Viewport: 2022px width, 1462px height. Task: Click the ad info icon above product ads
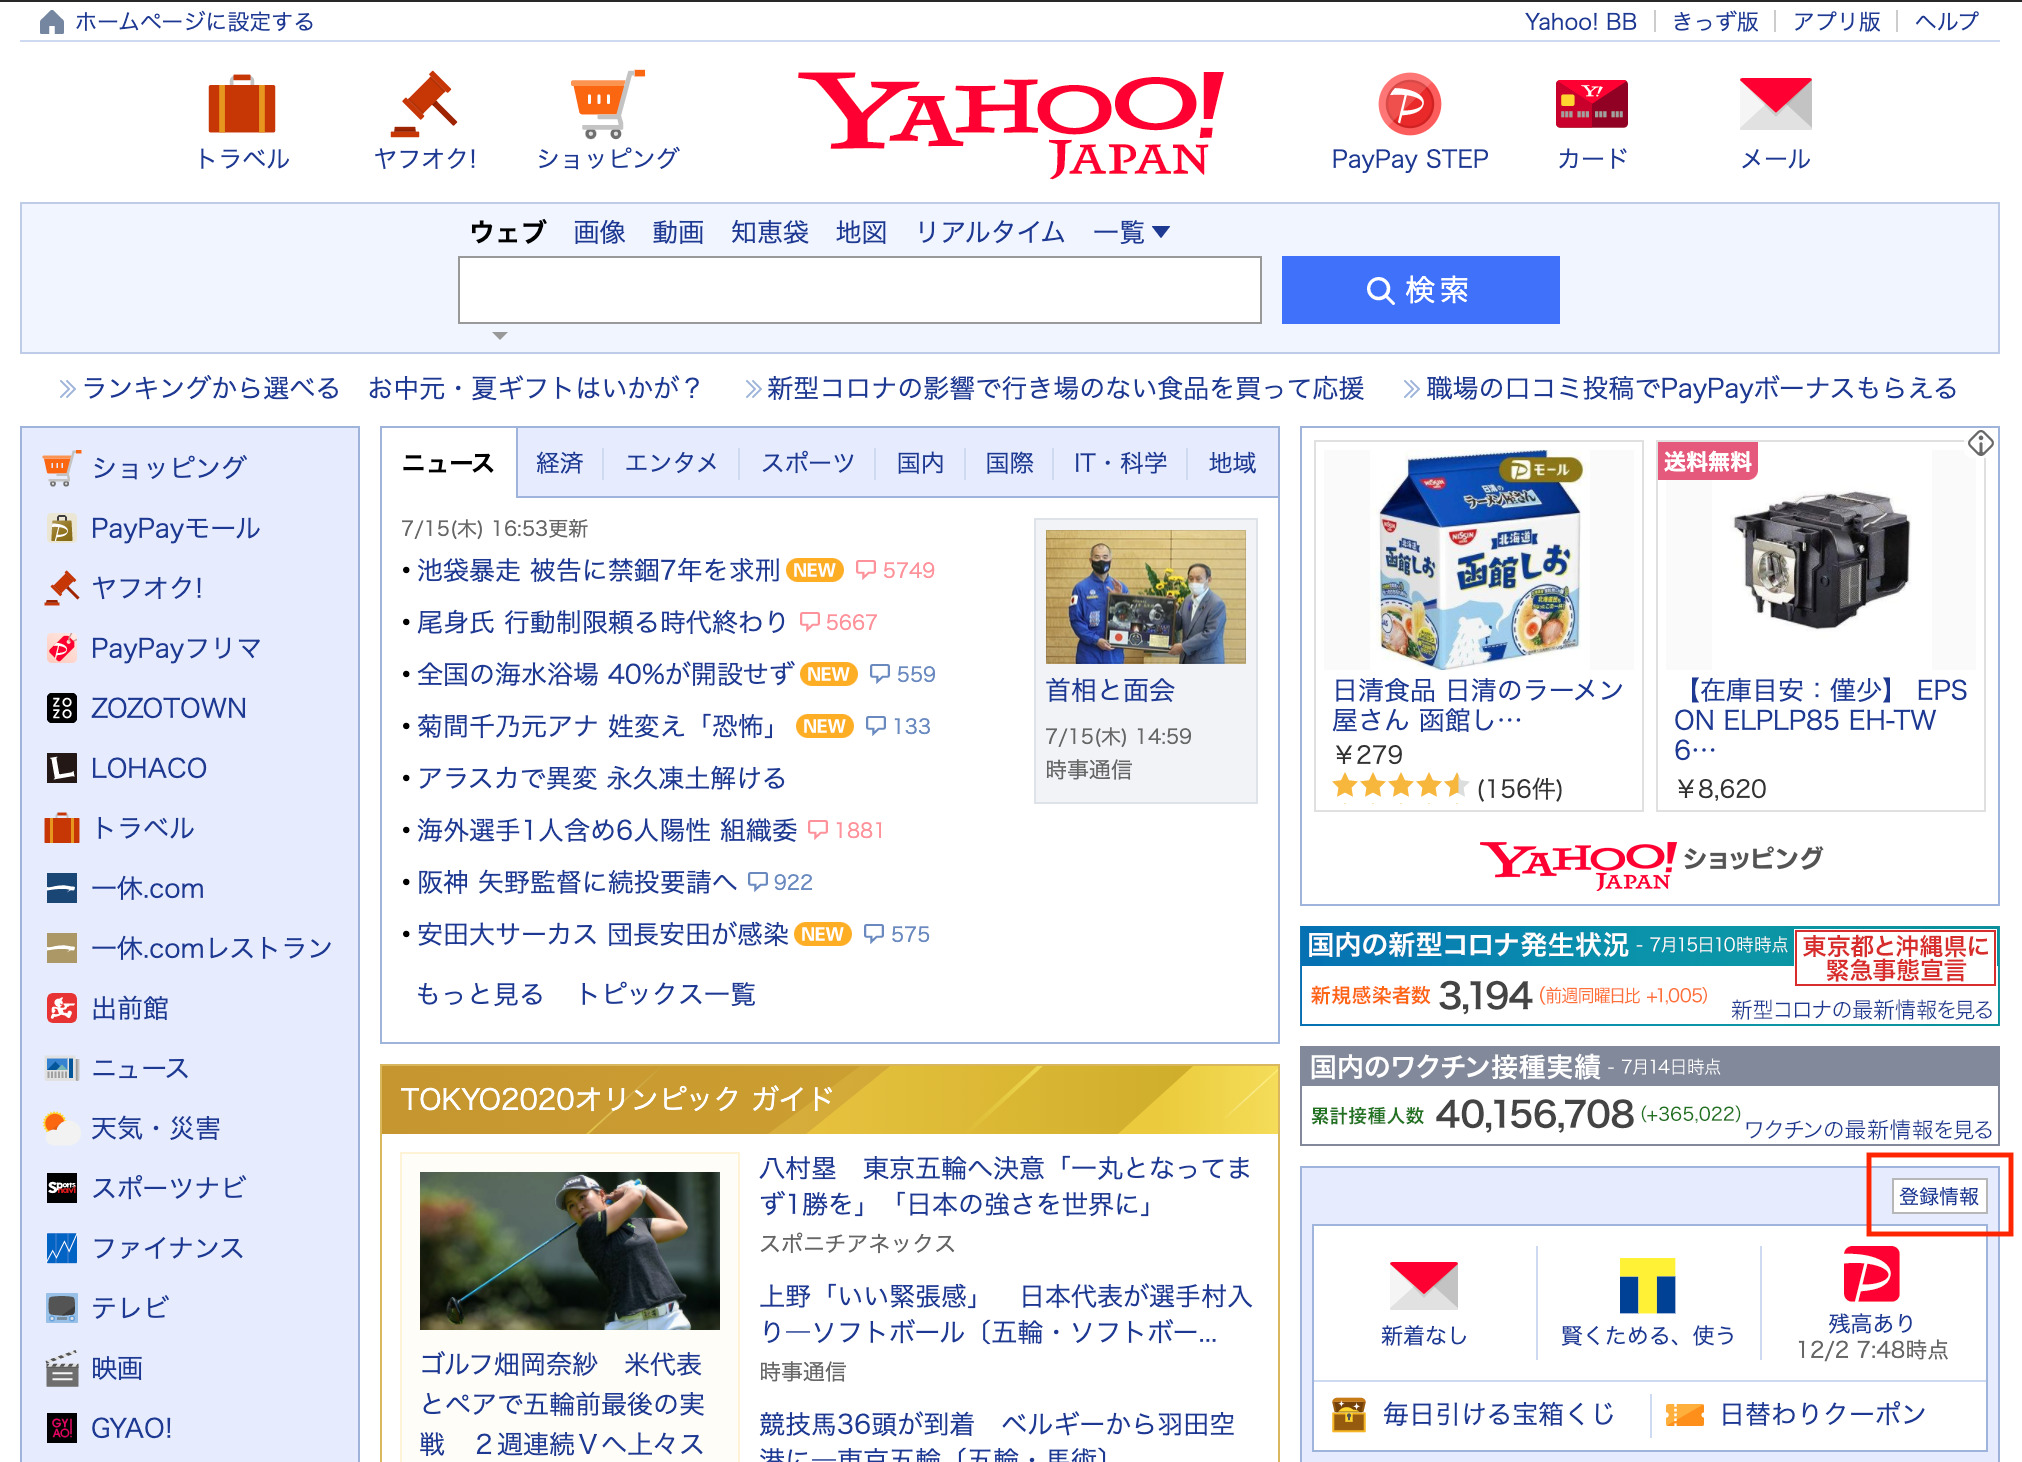coord(1980,443)
